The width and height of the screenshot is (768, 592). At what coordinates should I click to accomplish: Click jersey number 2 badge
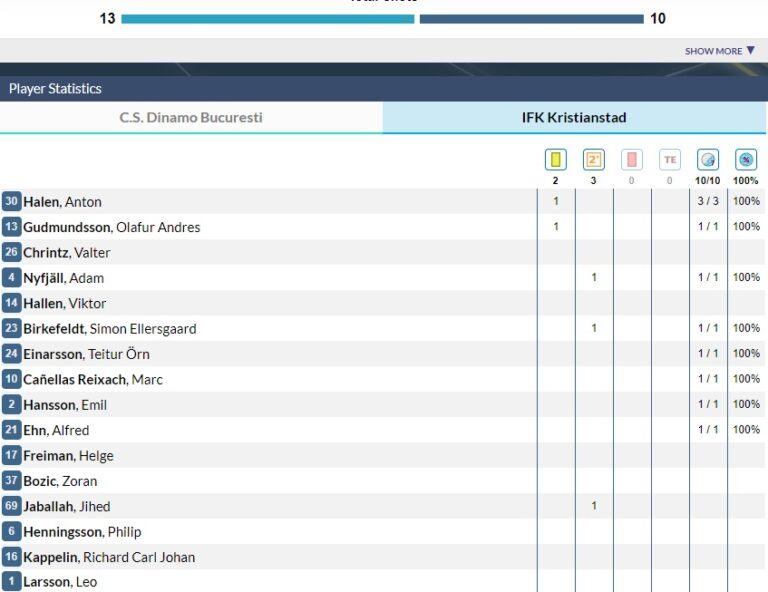click(x=11, y=404)
